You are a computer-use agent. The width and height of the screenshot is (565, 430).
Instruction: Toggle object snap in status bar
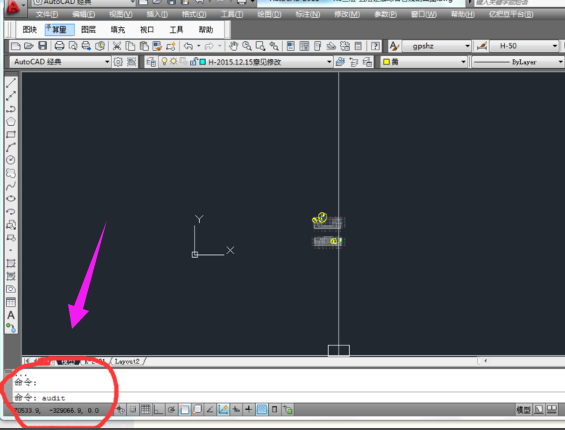tap(184, 409)
